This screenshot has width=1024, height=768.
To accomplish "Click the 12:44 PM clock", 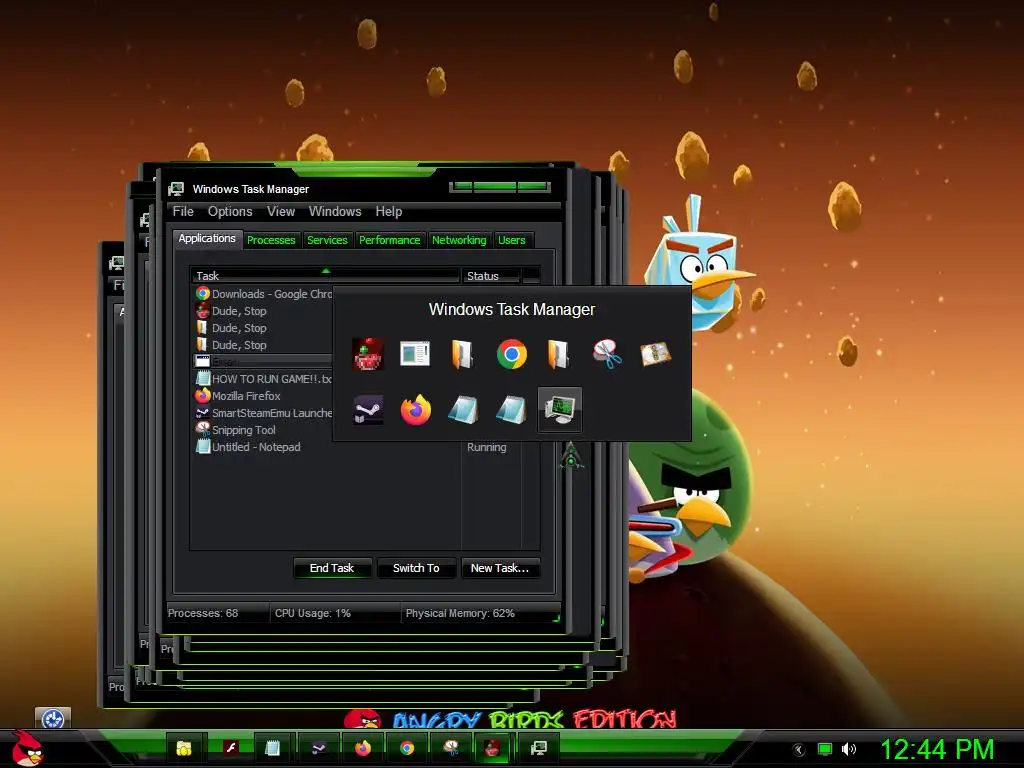I will [x=937, y=749].
